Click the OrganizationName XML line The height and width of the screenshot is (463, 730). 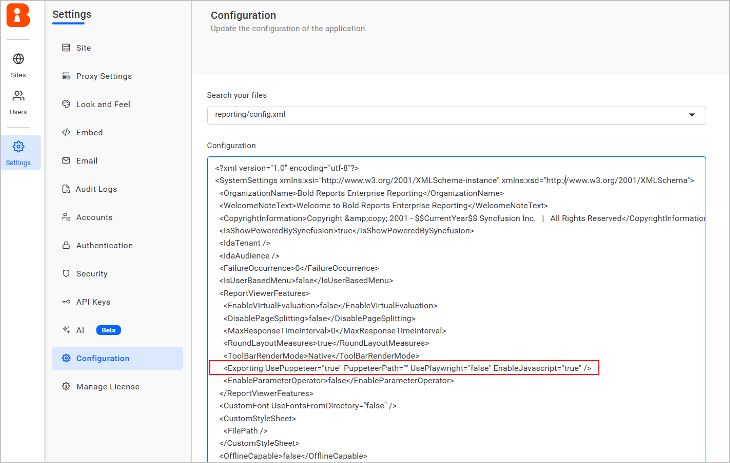pos(361,193)
